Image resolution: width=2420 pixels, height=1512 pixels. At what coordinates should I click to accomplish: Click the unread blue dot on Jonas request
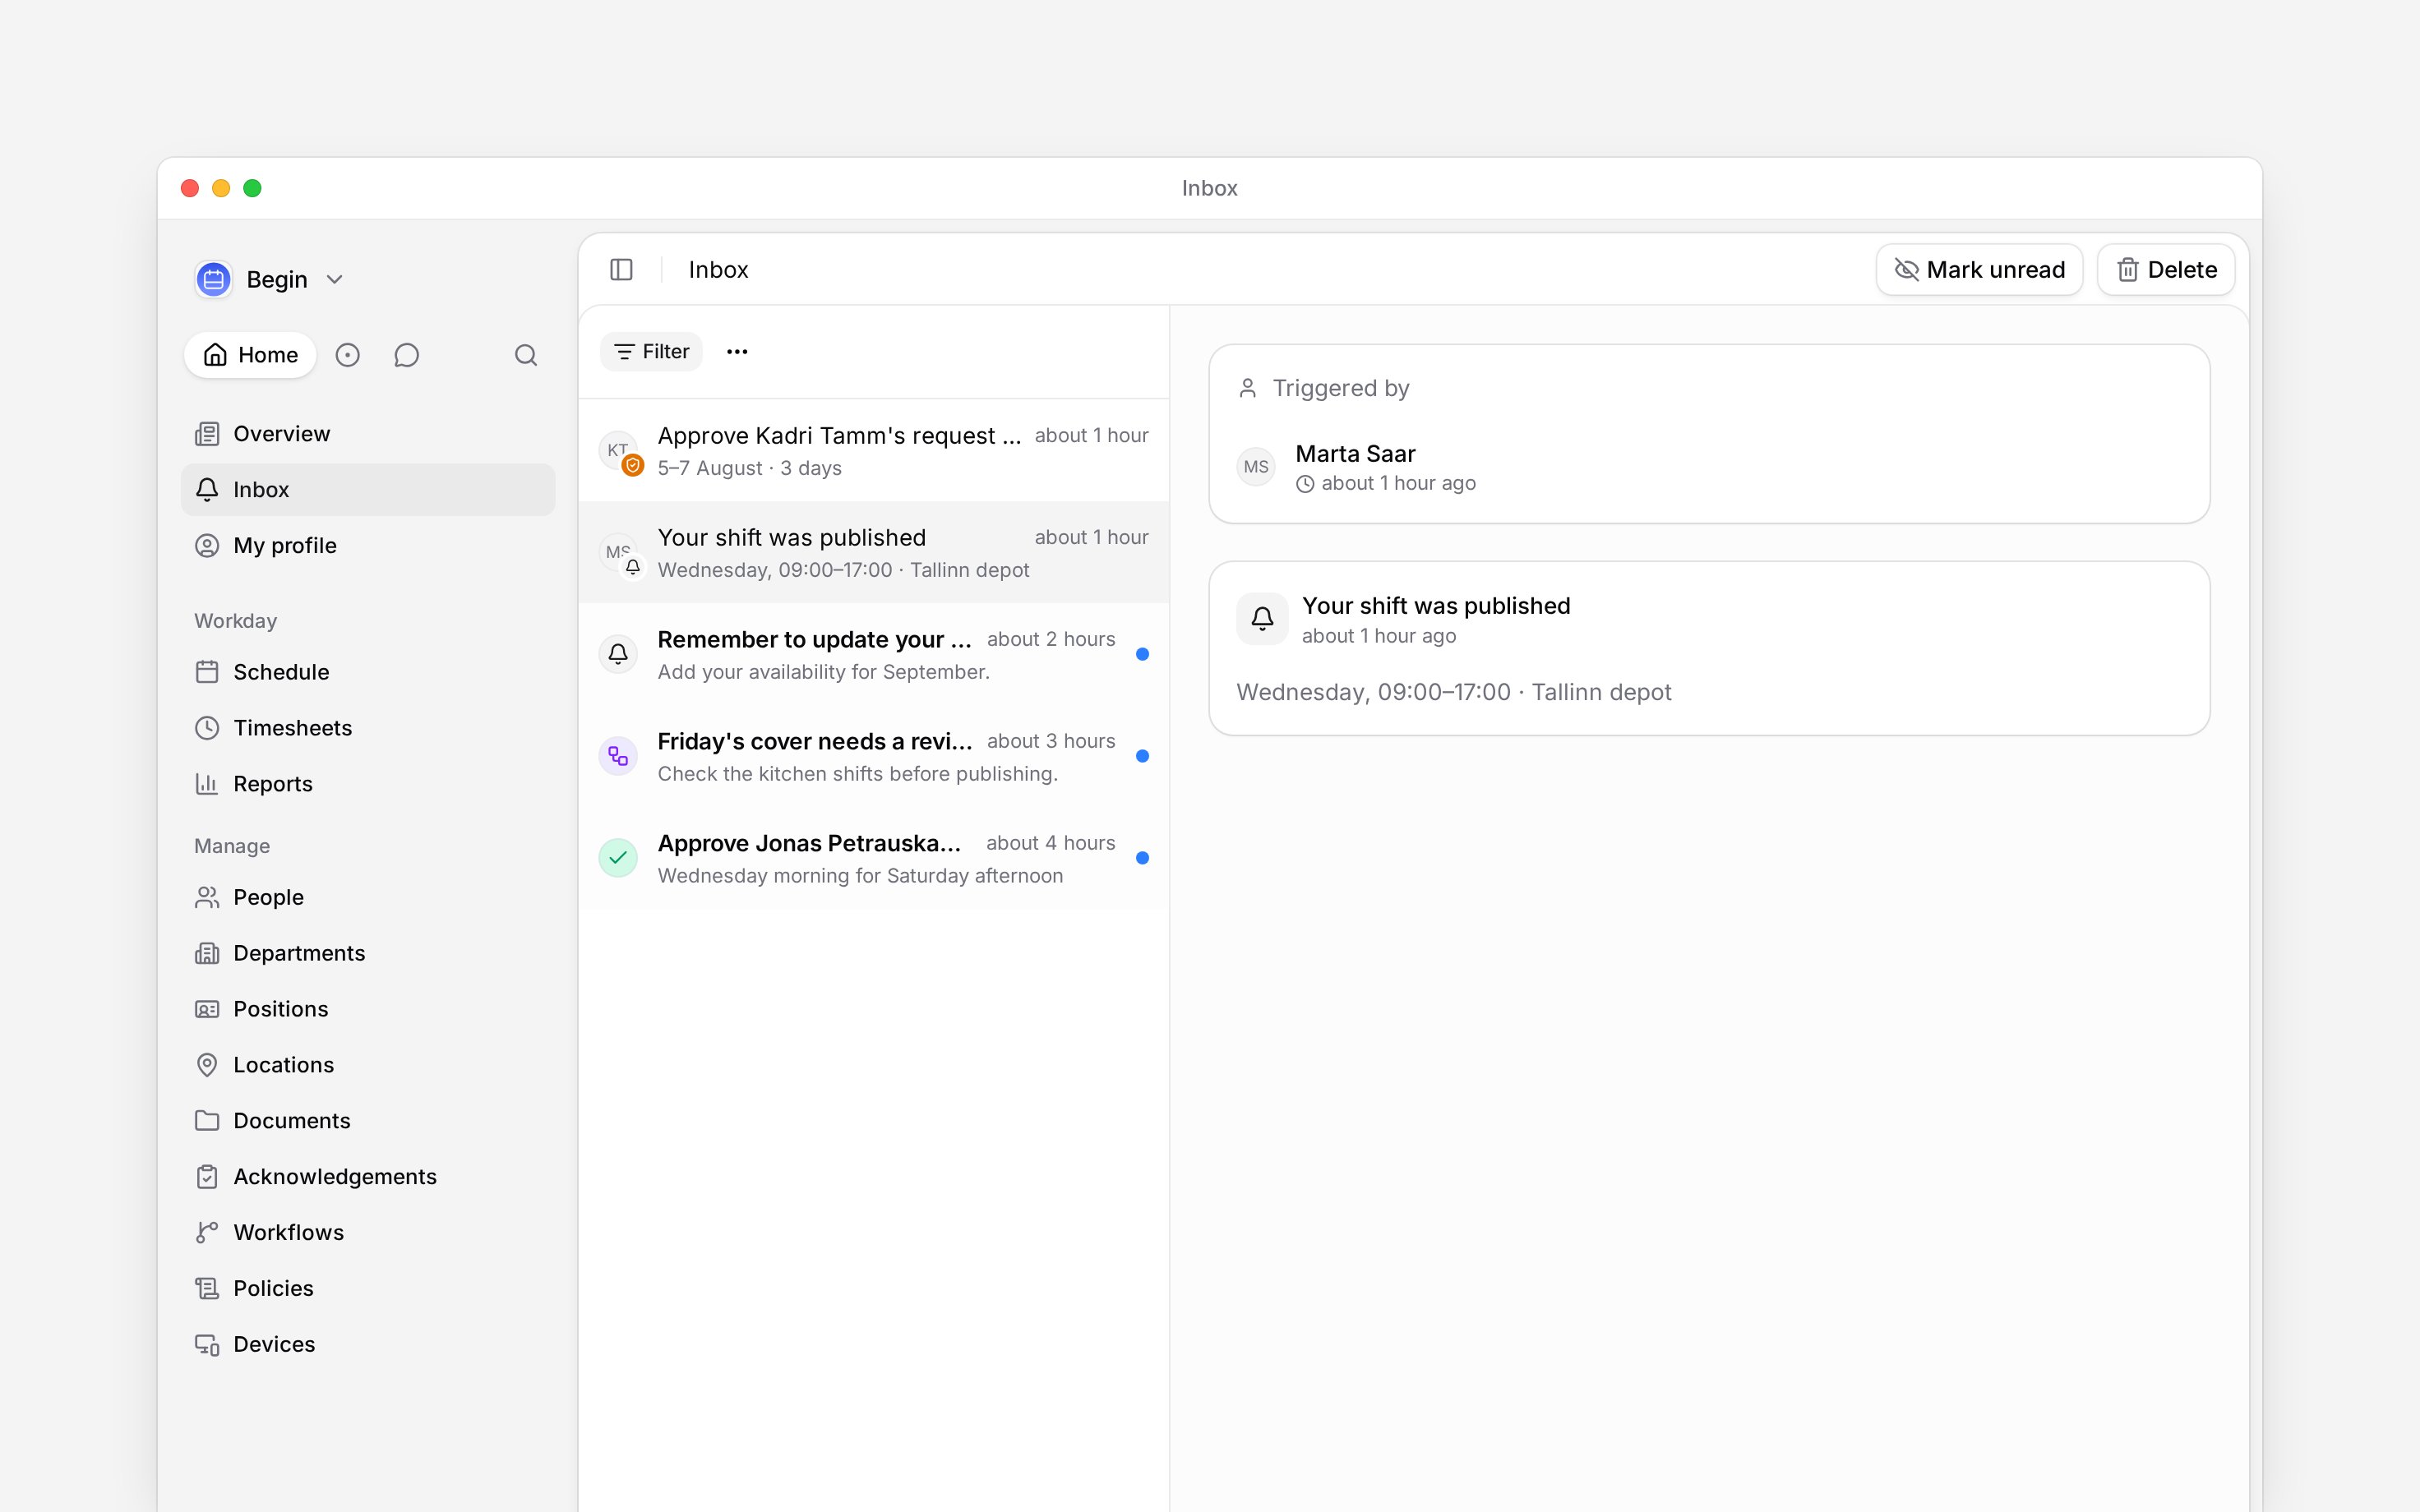coord(1142,858)
